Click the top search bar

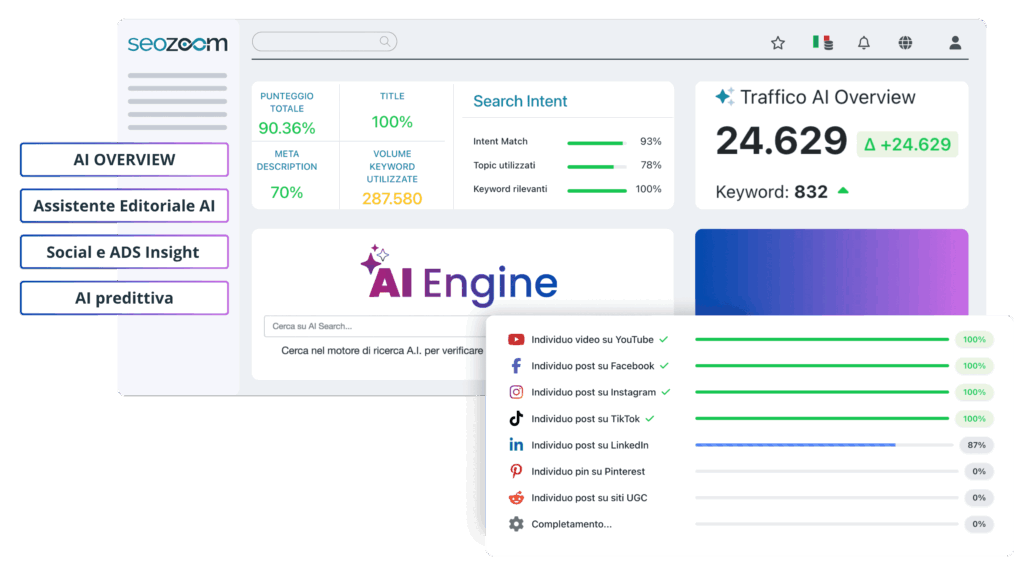click(x=324, y=42)
